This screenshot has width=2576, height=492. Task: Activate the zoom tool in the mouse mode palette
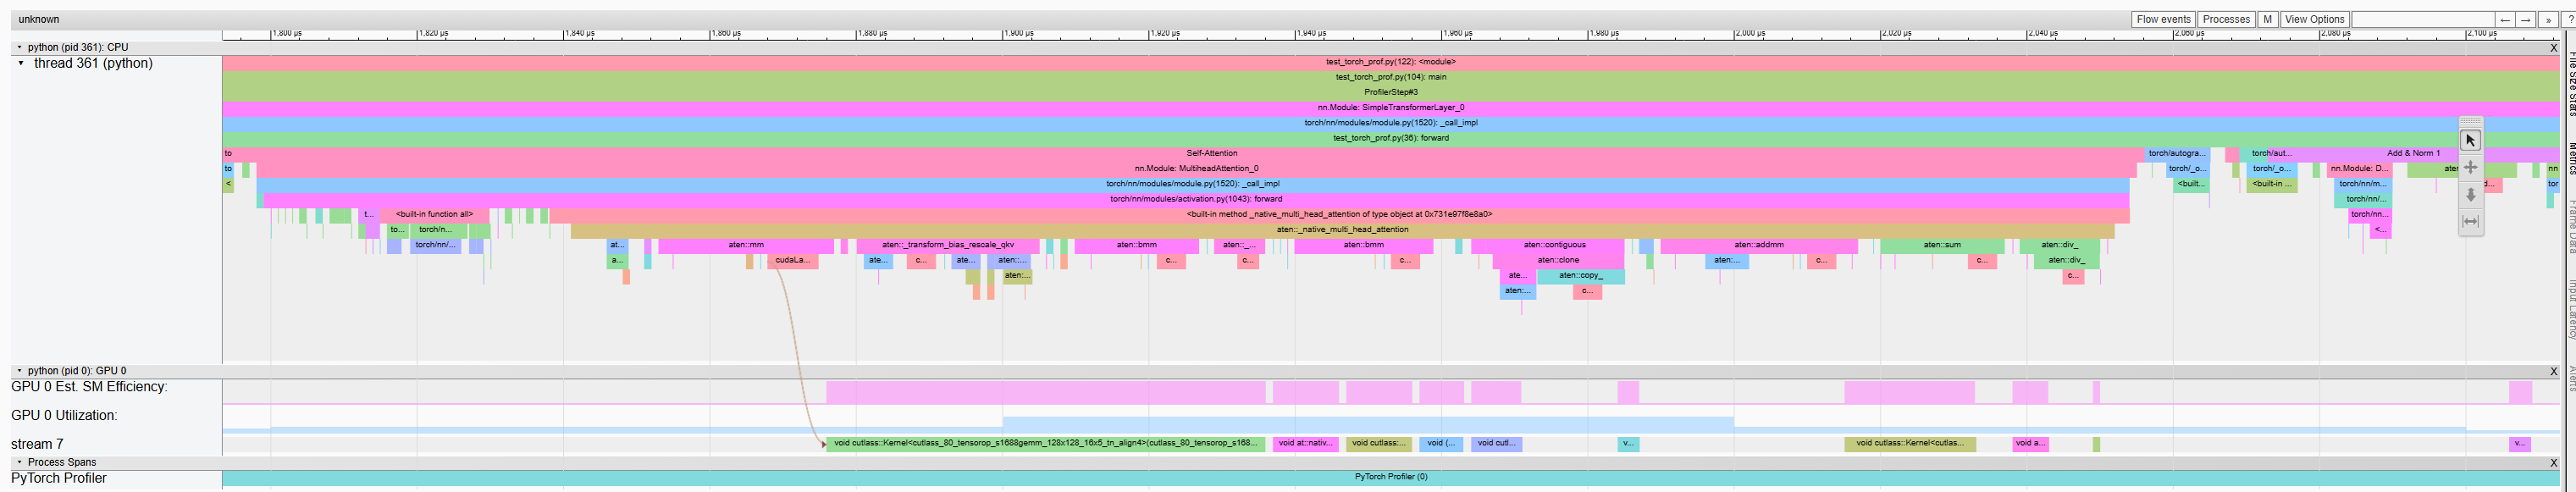click(x=2470, y=194)
